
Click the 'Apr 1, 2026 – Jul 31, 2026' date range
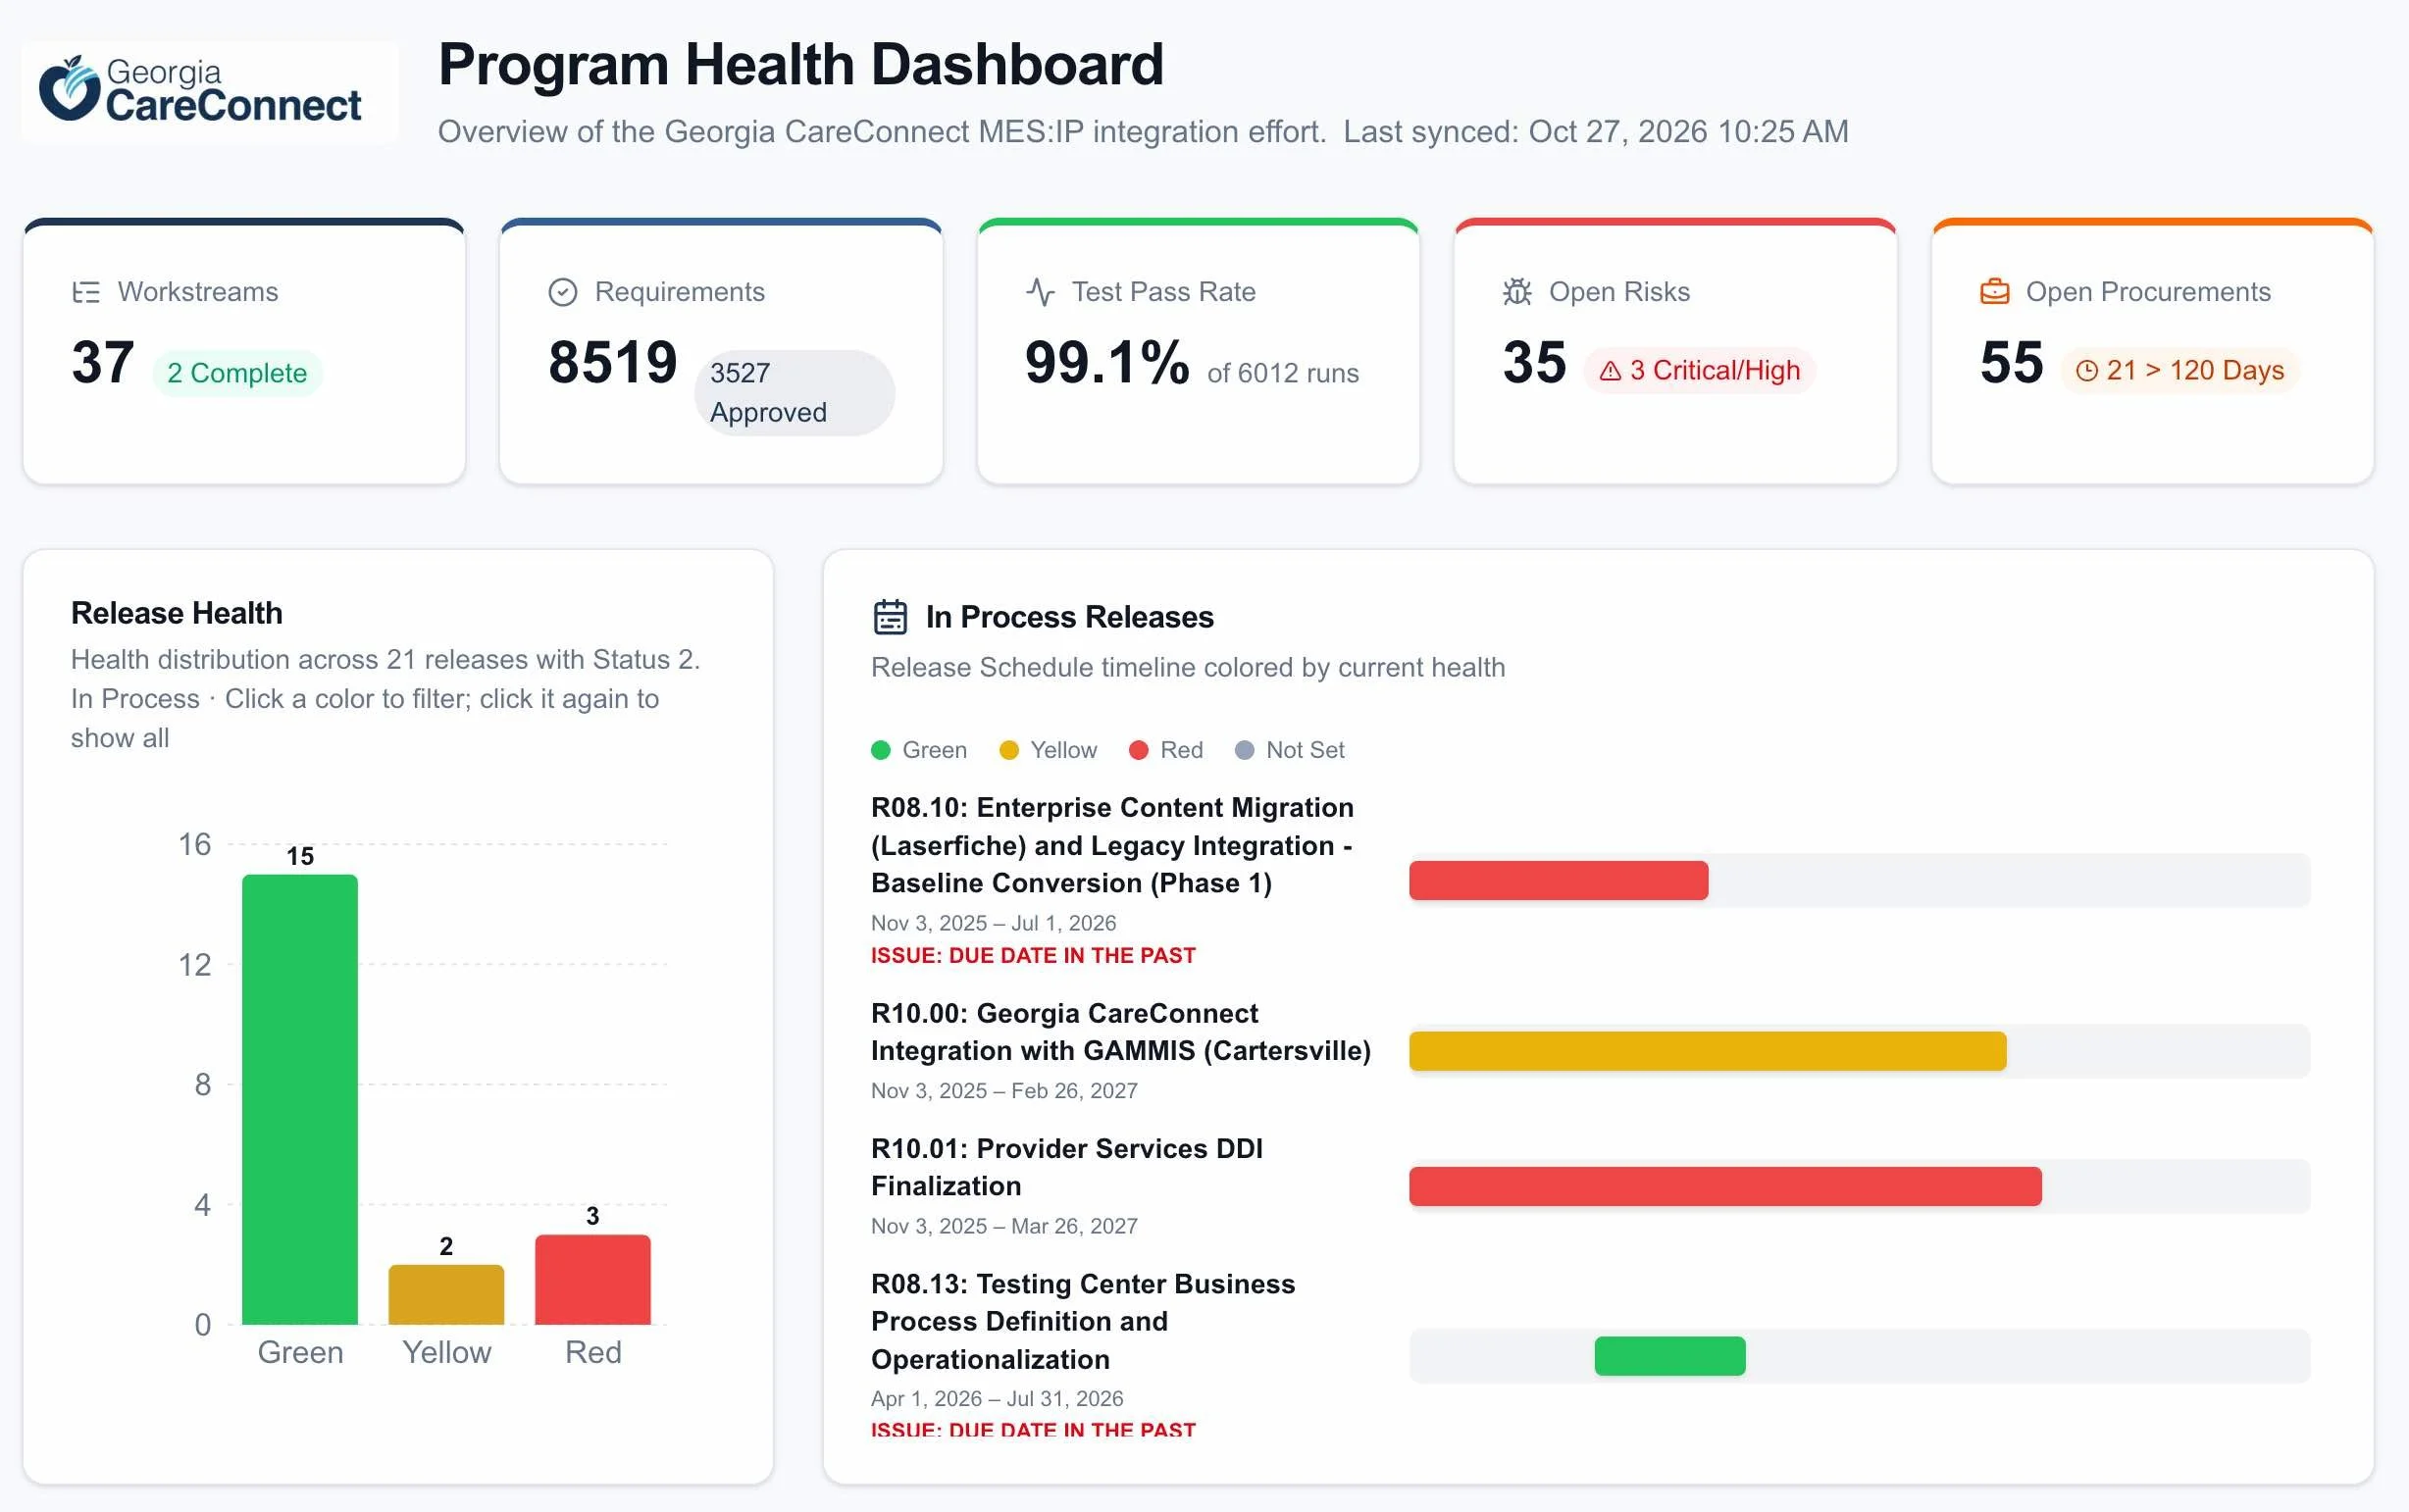(997, 1399)
